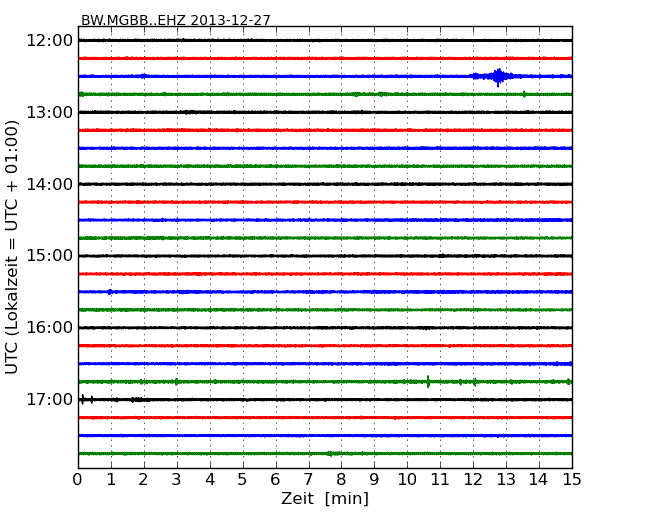650x520 pixels.
Task: Click the x-axis tick label 9
Action: [x=374, y=480]
